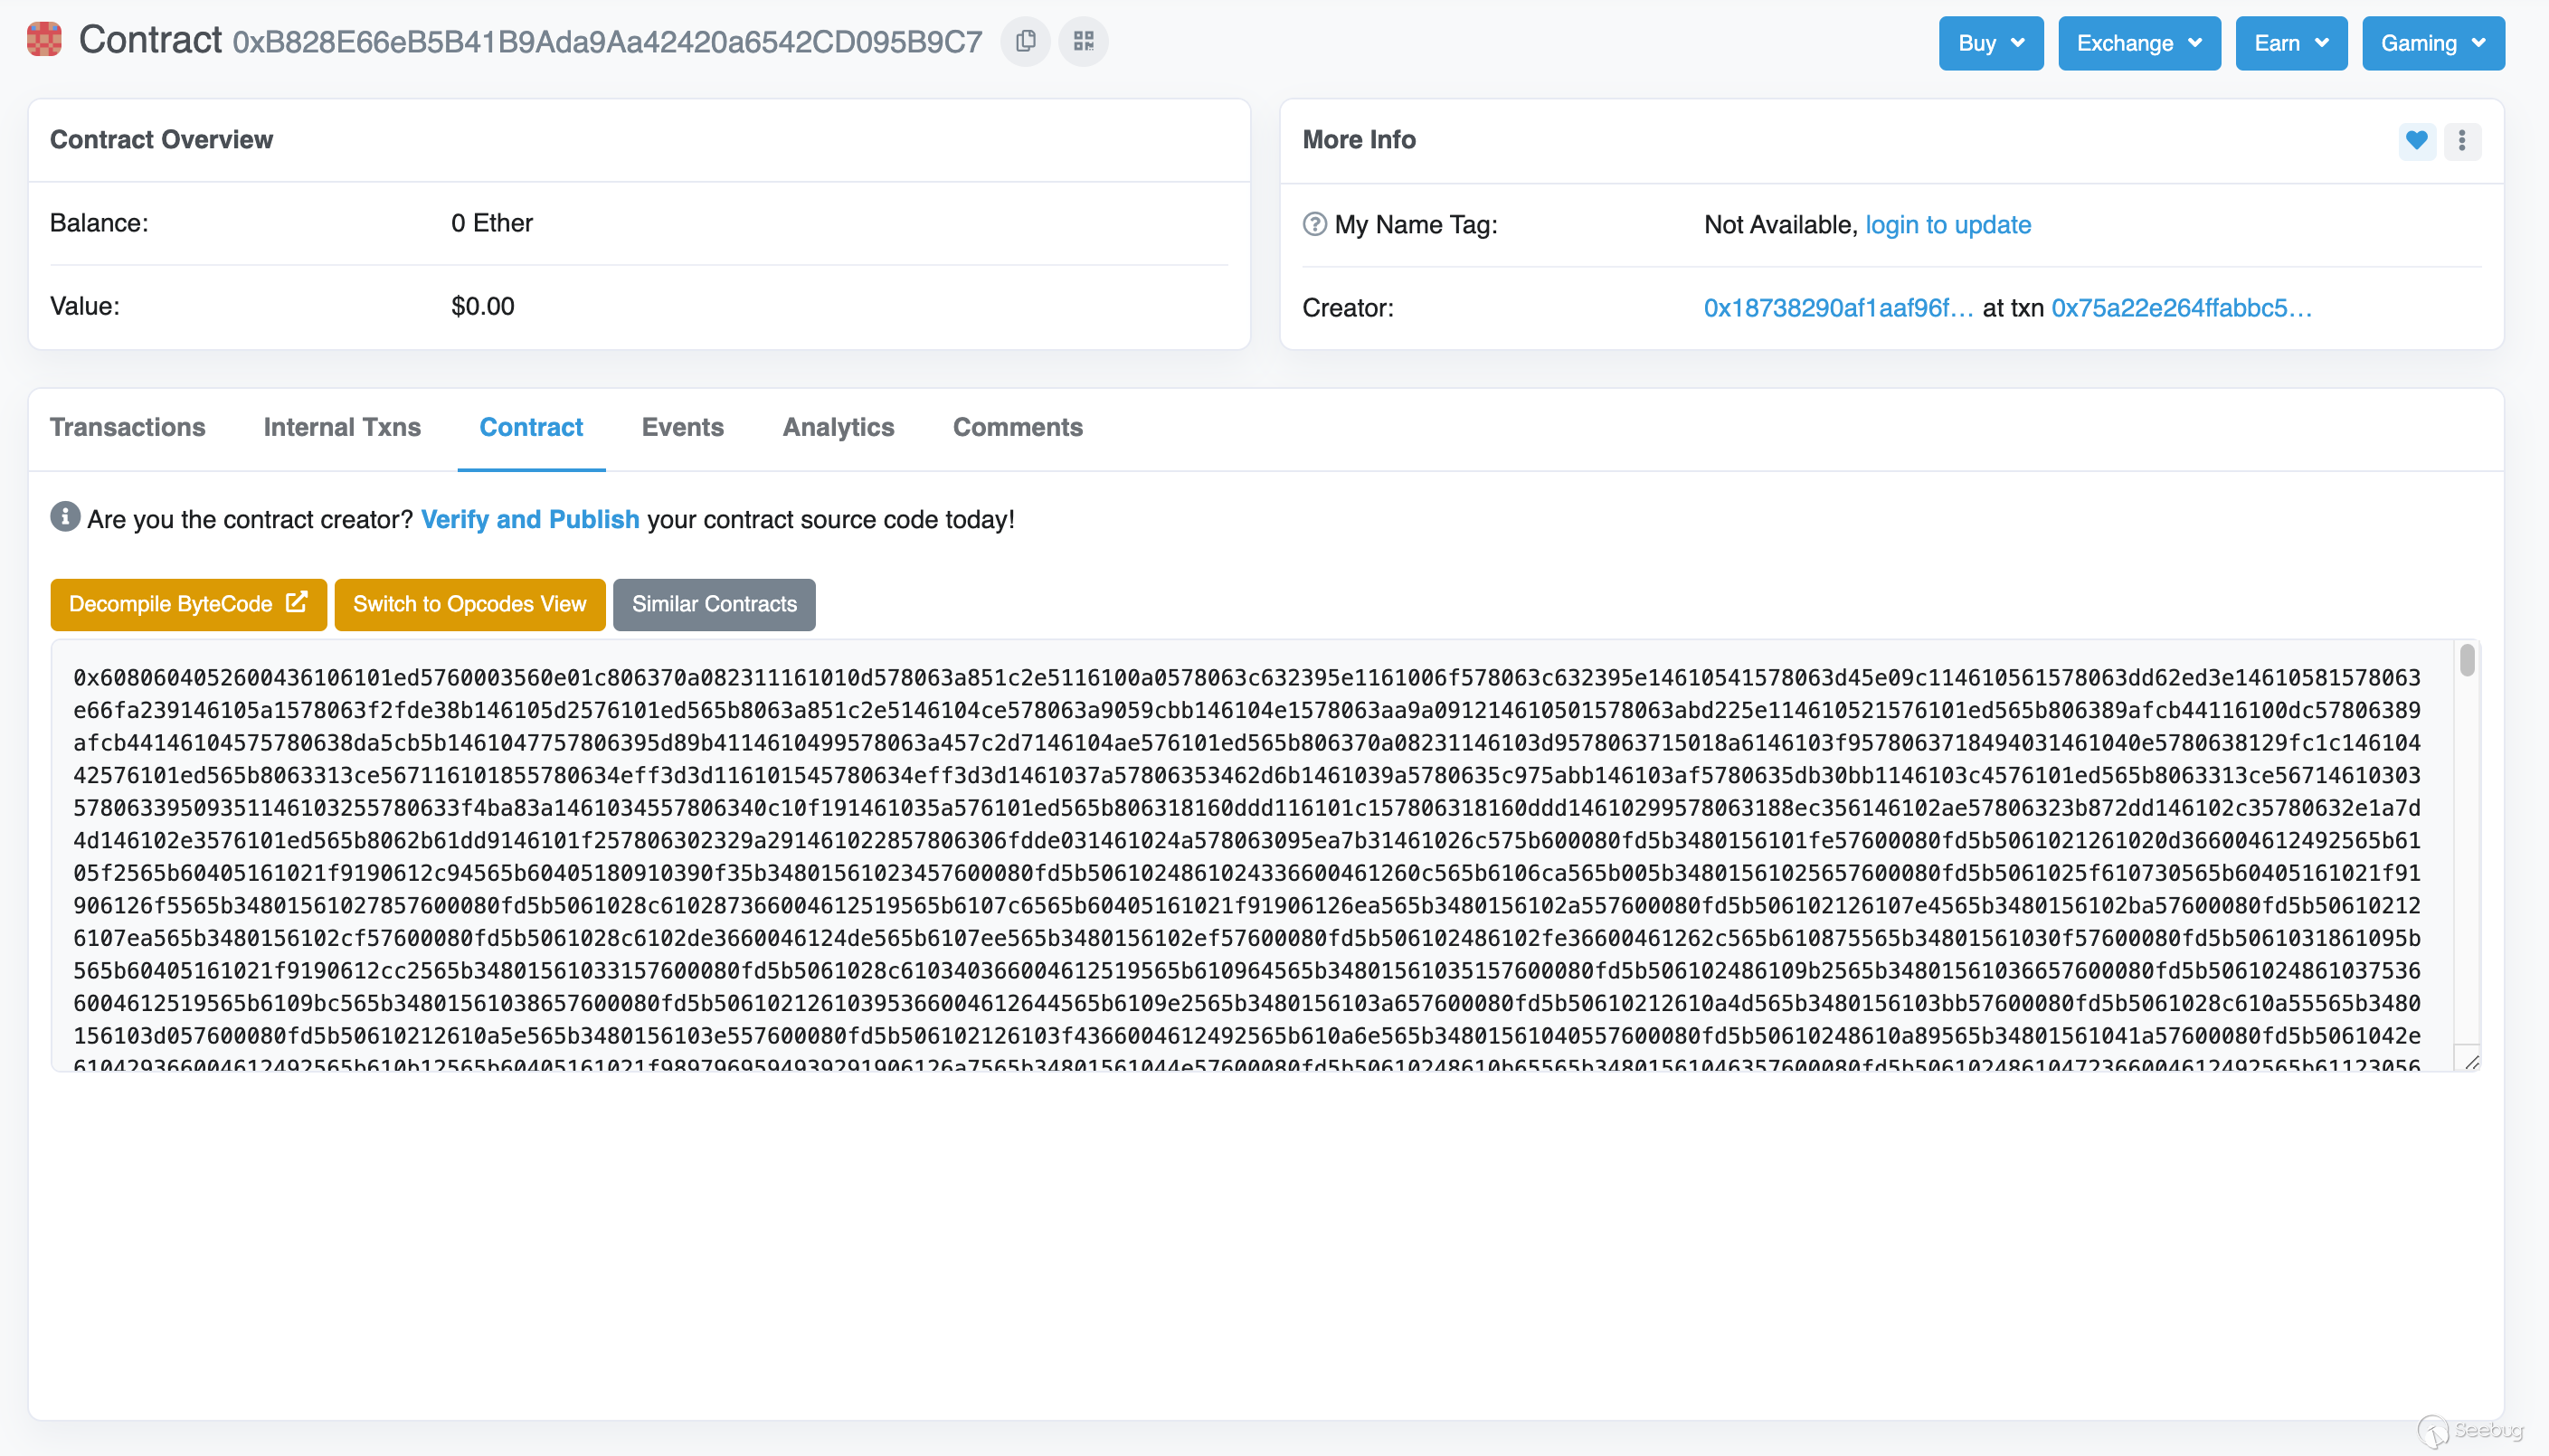The width and height of the screenshot is (2549, 1456).
Task: Switch to the Transactions tab
Action: pos(127,428)
